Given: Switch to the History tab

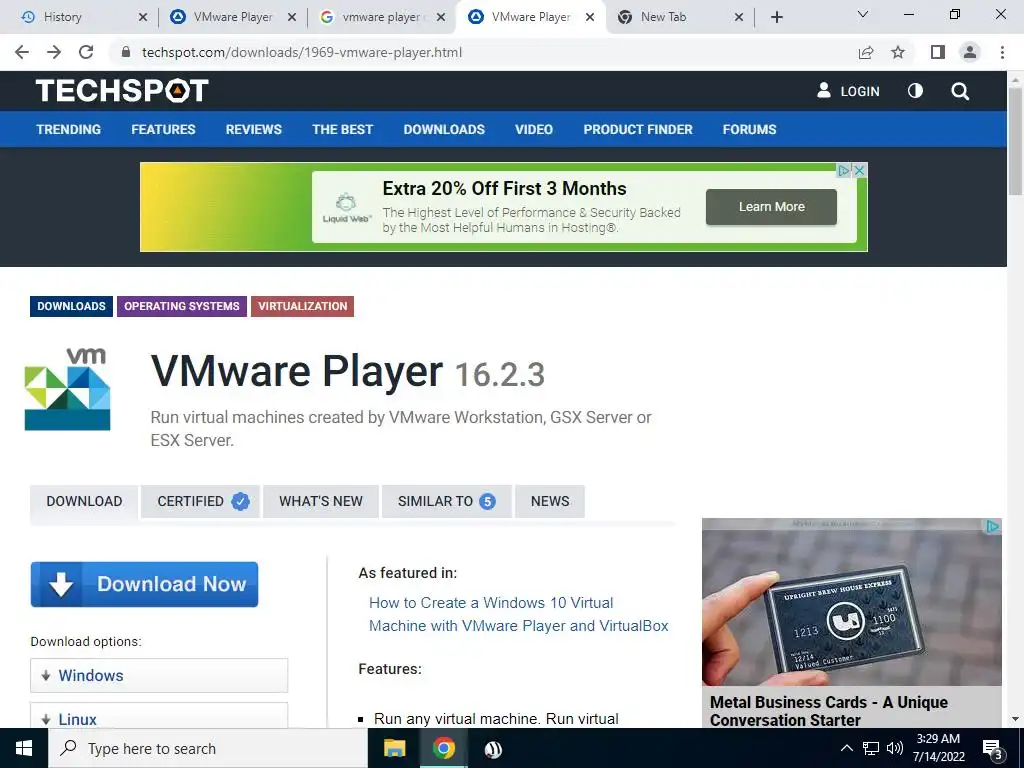Looking at the screenshot, I should coord(62,17).
